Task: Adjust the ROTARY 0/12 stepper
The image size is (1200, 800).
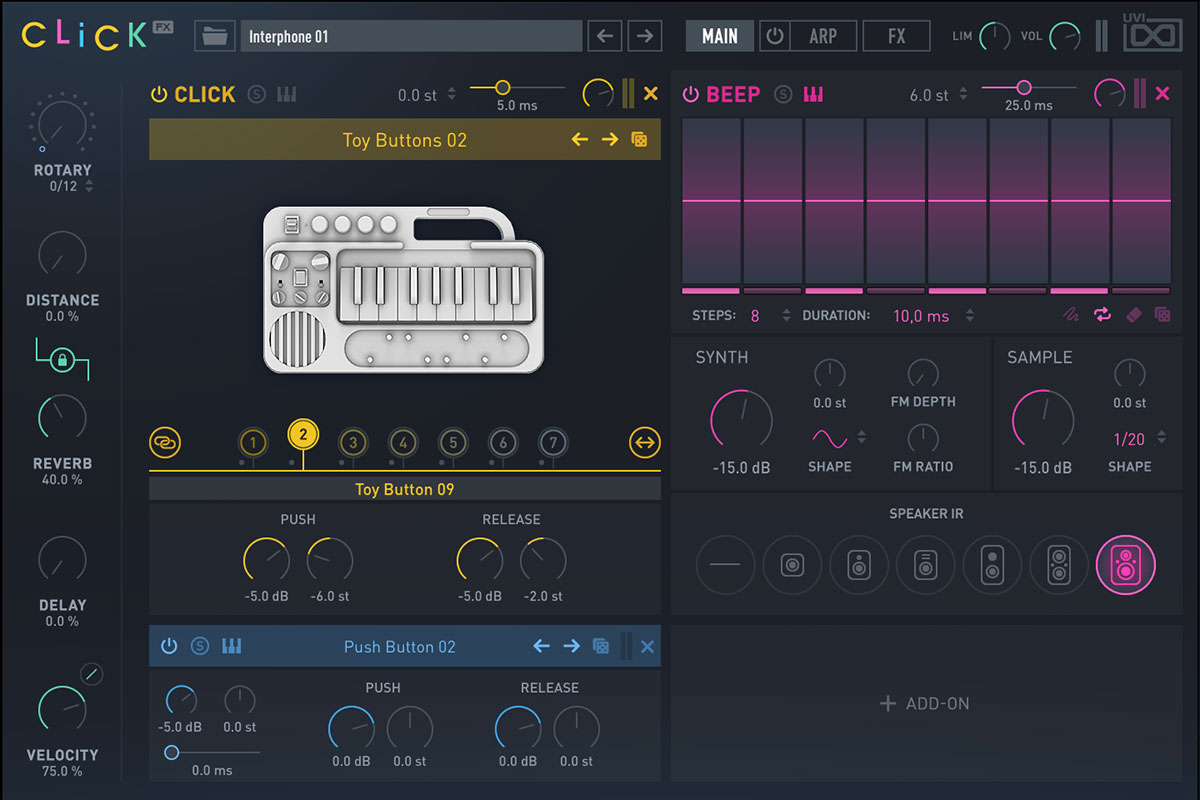Action: [89, 186]
